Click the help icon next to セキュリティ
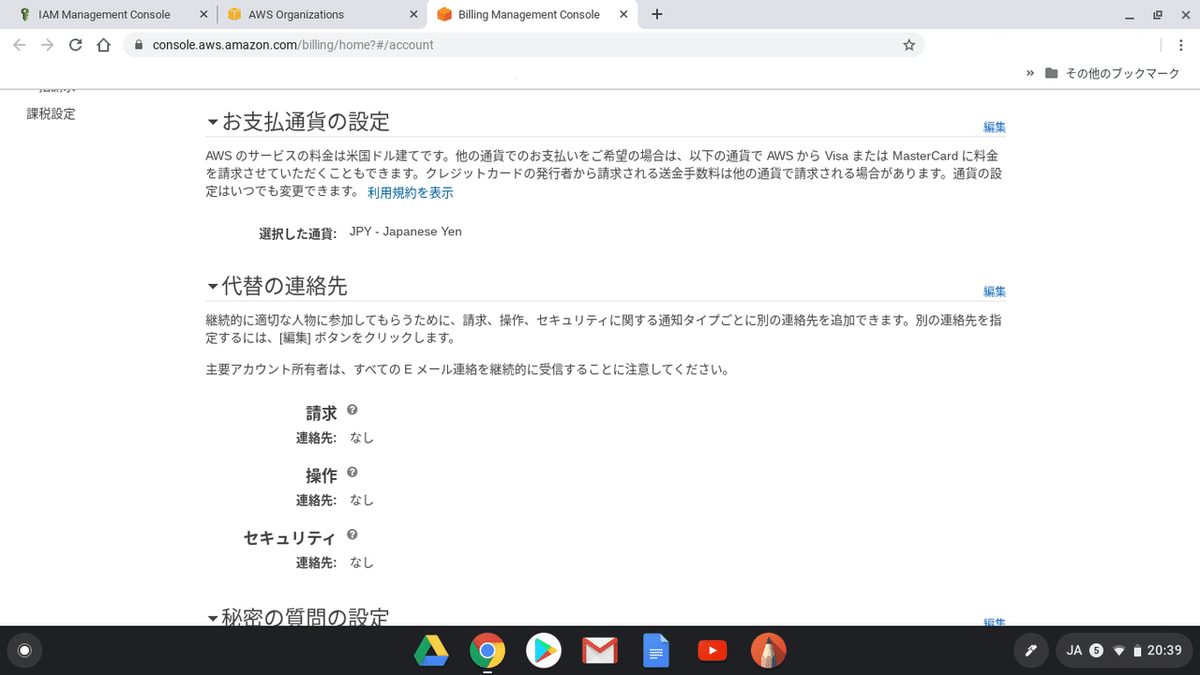The width and height of the screenshot is (1200, 675). coord(352,534)
